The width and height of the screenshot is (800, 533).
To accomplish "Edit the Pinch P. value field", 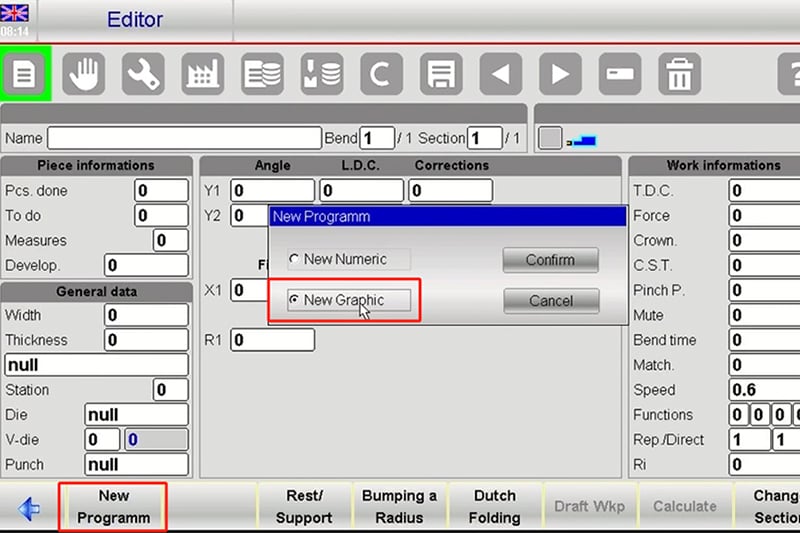I will 764,290.
